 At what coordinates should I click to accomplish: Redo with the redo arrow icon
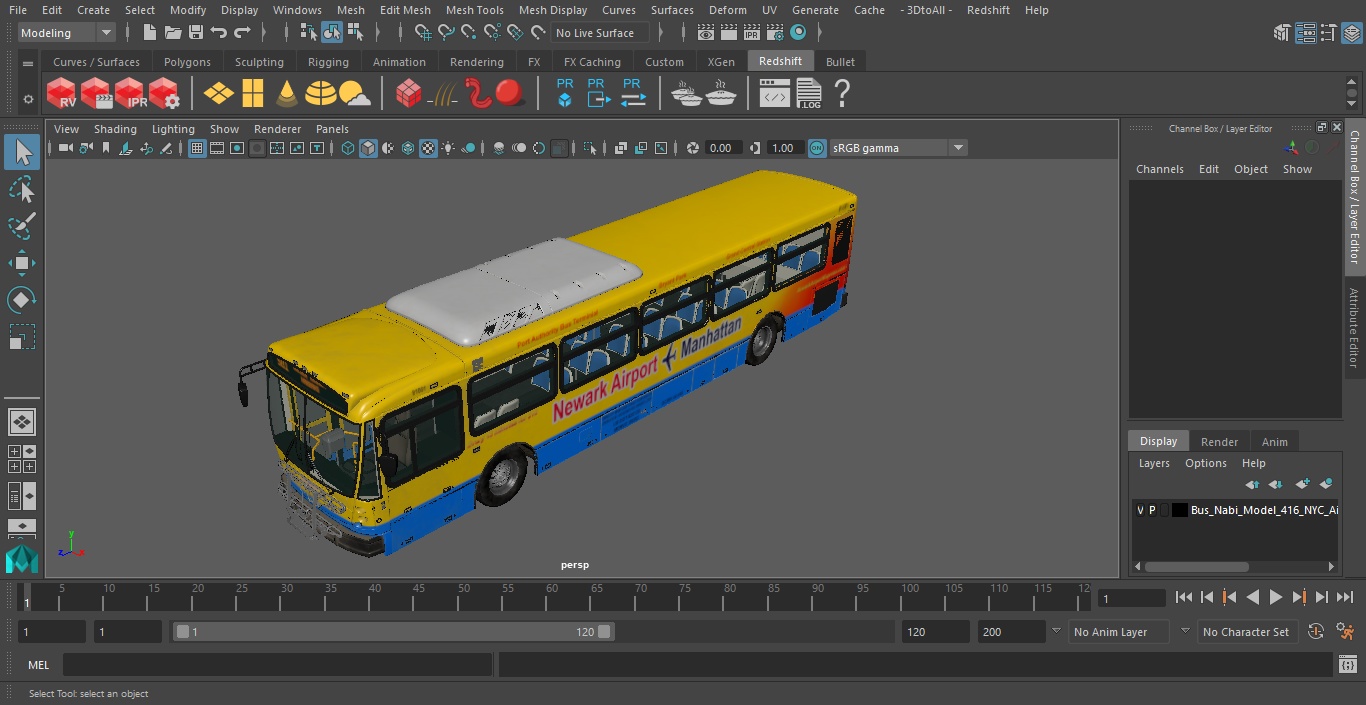click(242, 33)
